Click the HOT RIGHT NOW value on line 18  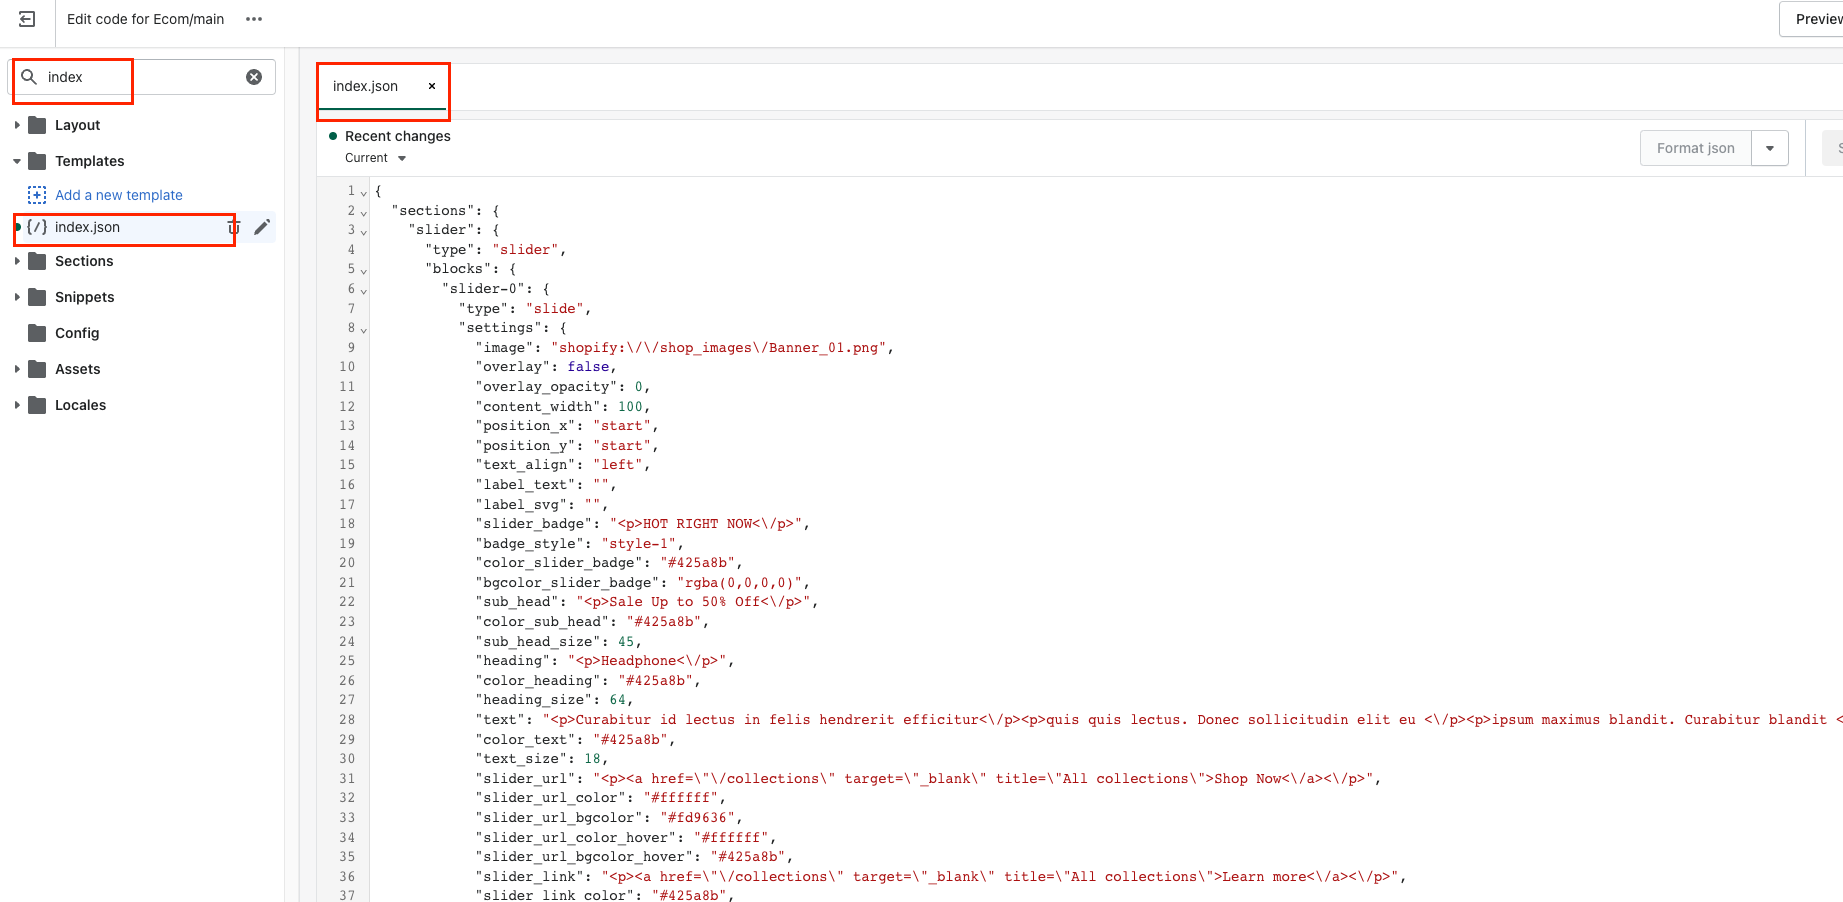[706, 524]
